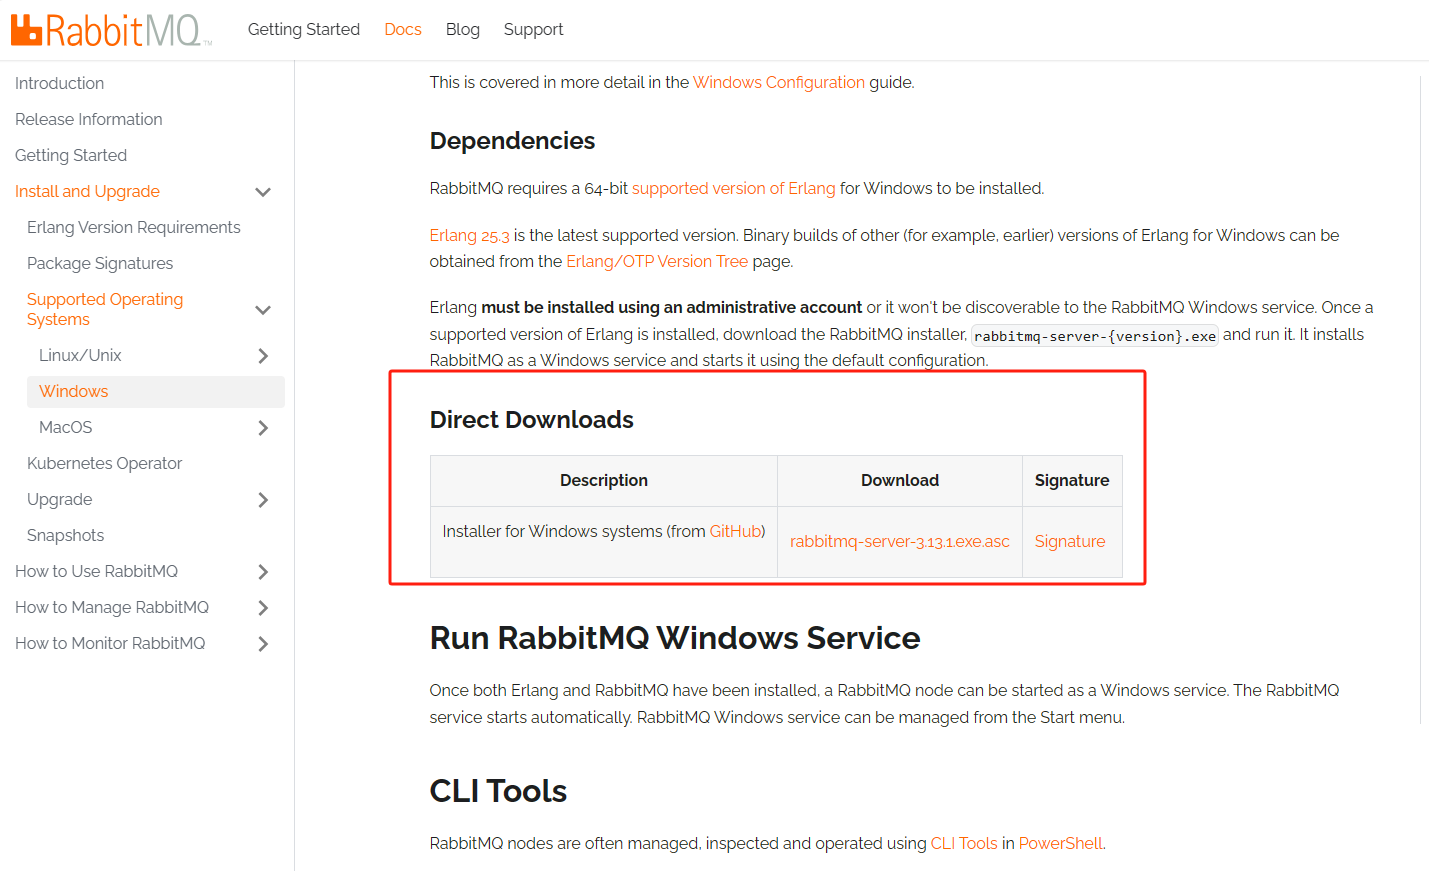
Task: Open Getting Started in top navigation
Action: (x=304, y=30)
